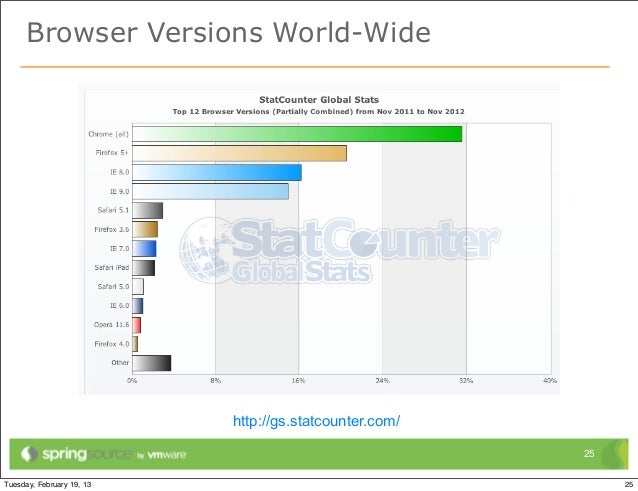Click the '0%' x-axis tick label
Viewport: 638px width, 491px height.
(132, 381)
